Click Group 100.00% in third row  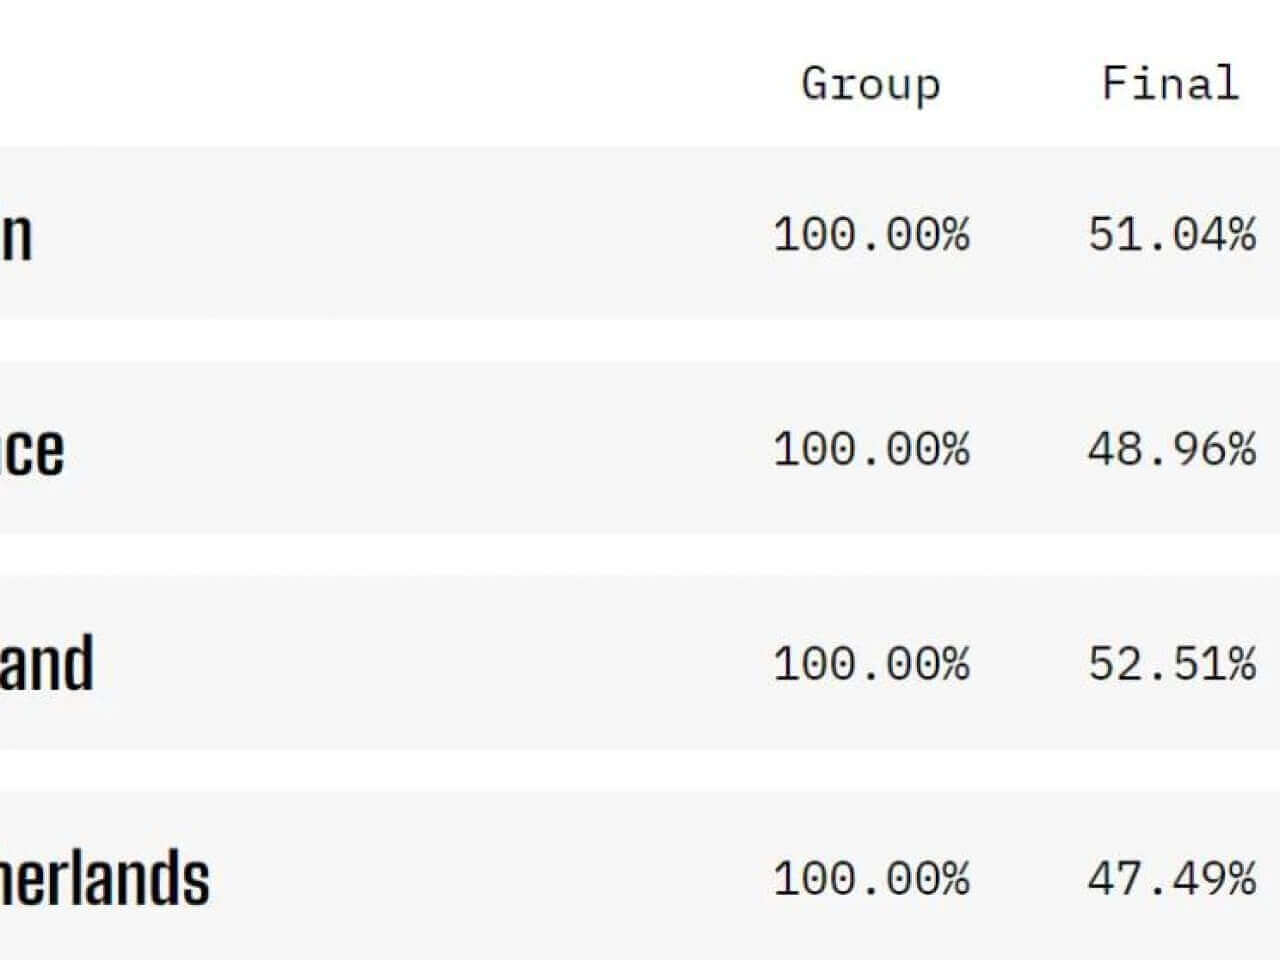pos(871,664)
